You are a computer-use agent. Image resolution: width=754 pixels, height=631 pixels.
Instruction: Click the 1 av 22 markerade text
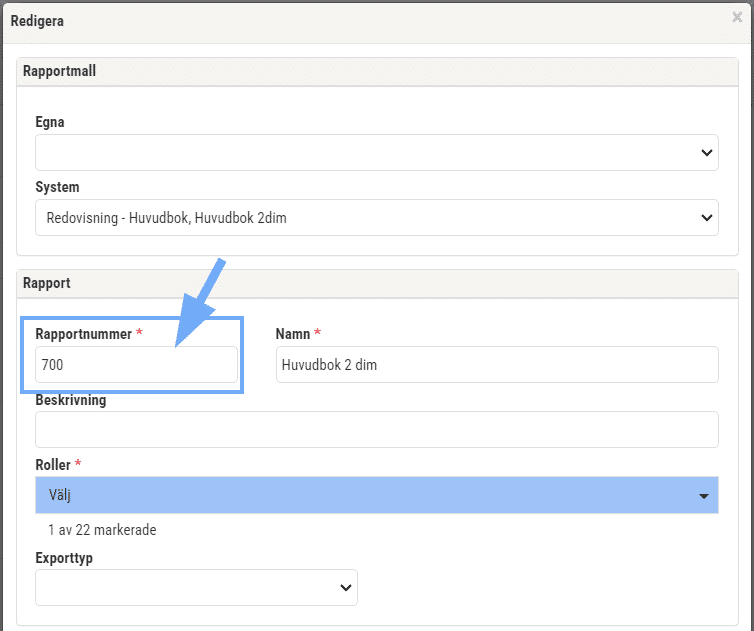(102, 530)
